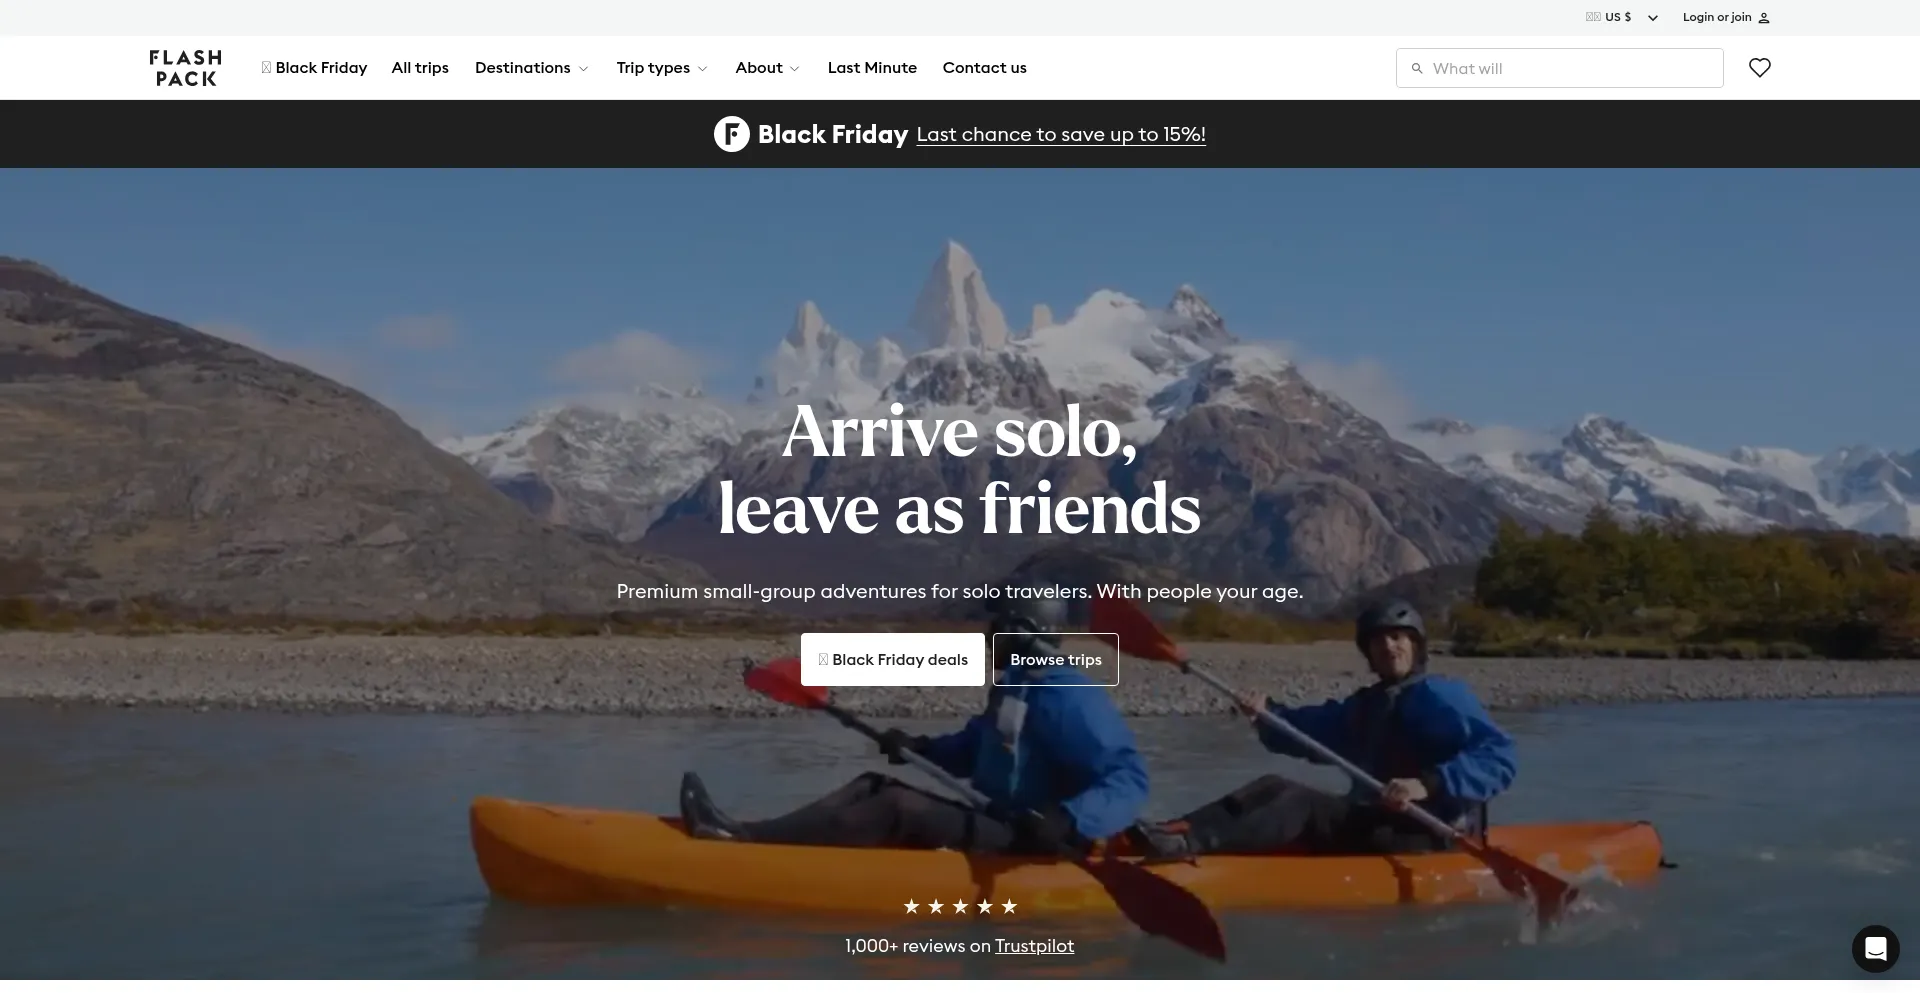The width and height of the screenshot is (1920, 993).
Task: Click the Flash Pack logo
Action: tap(186, 68)
